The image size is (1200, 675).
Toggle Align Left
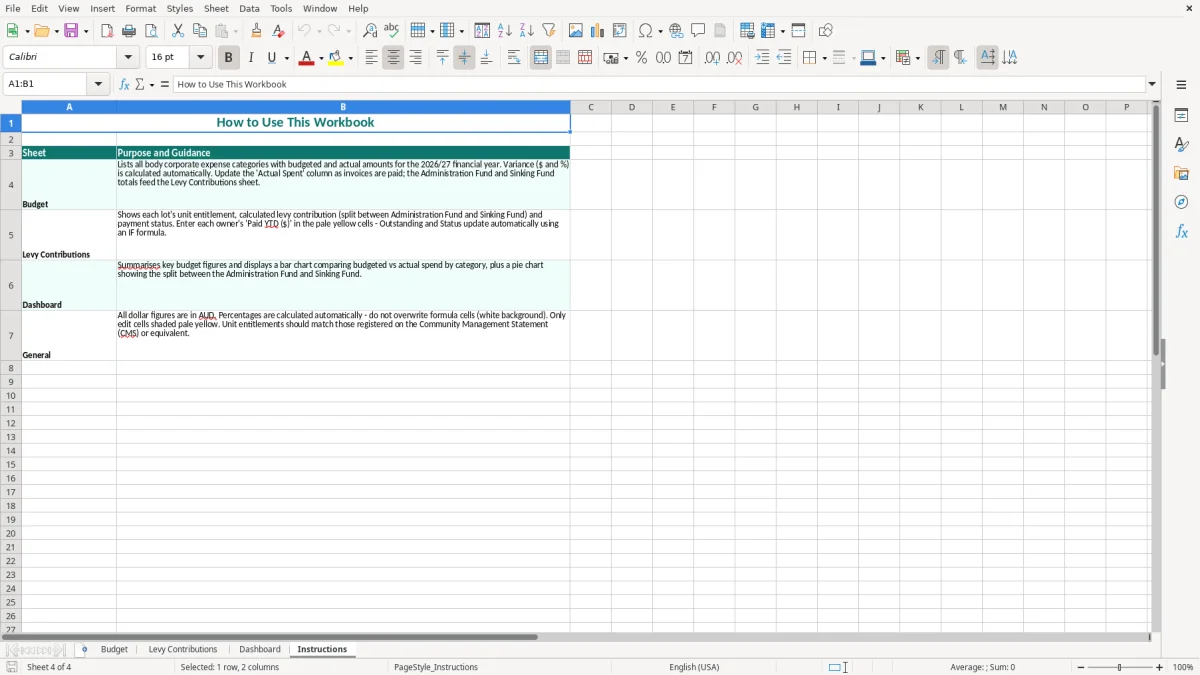click(371, 58)
